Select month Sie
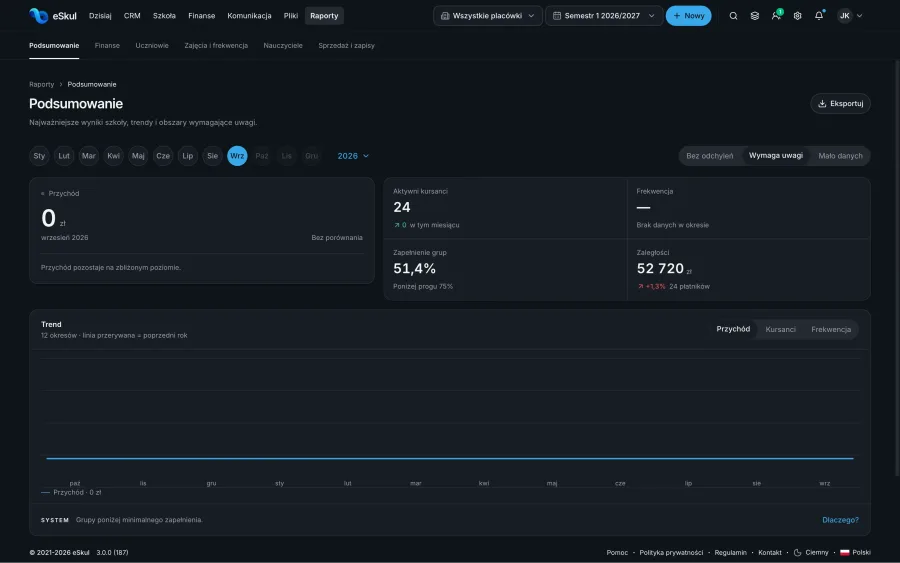 tap(212, 156)
